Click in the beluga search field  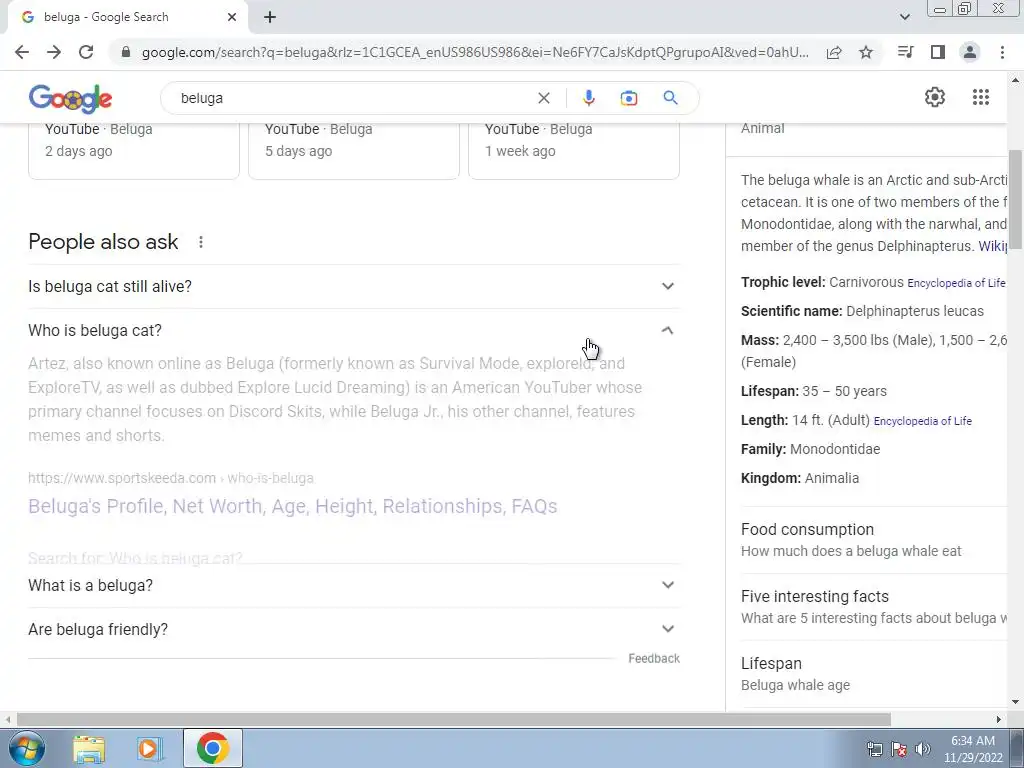(x=353, y=98)
